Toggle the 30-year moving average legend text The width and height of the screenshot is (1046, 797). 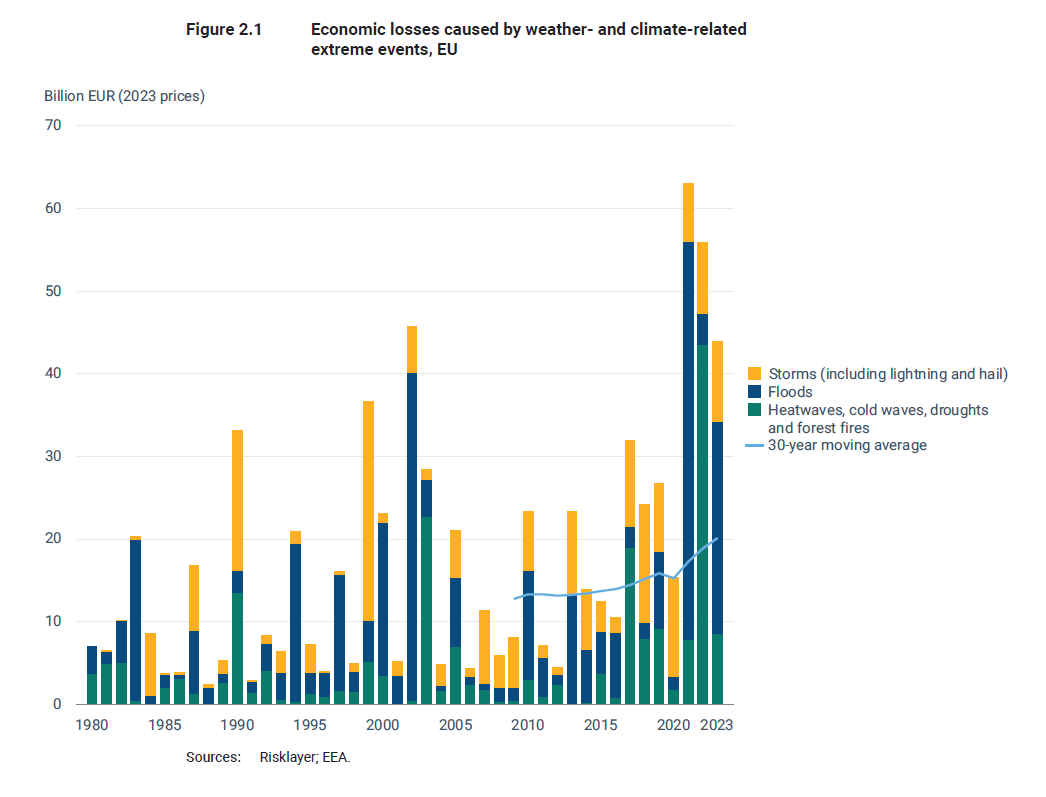coord(847,446)
